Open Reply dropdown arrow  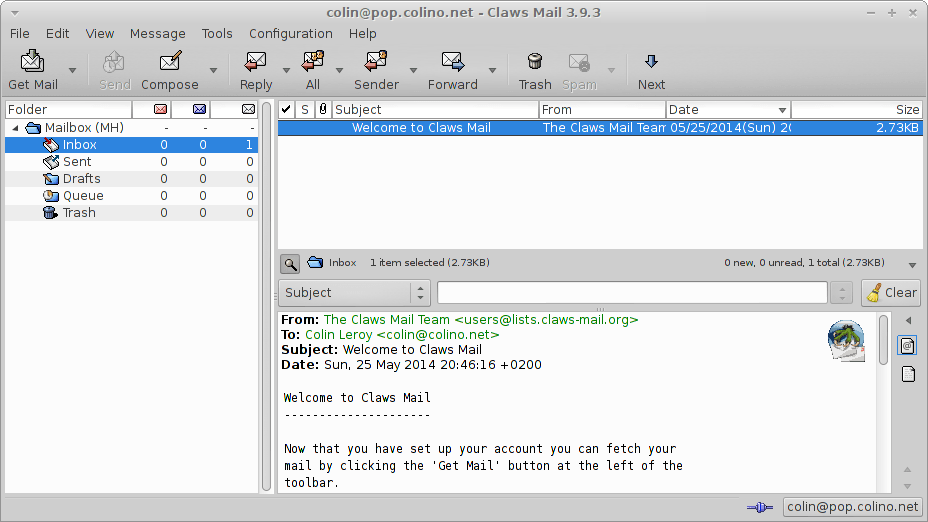[286, 70]
